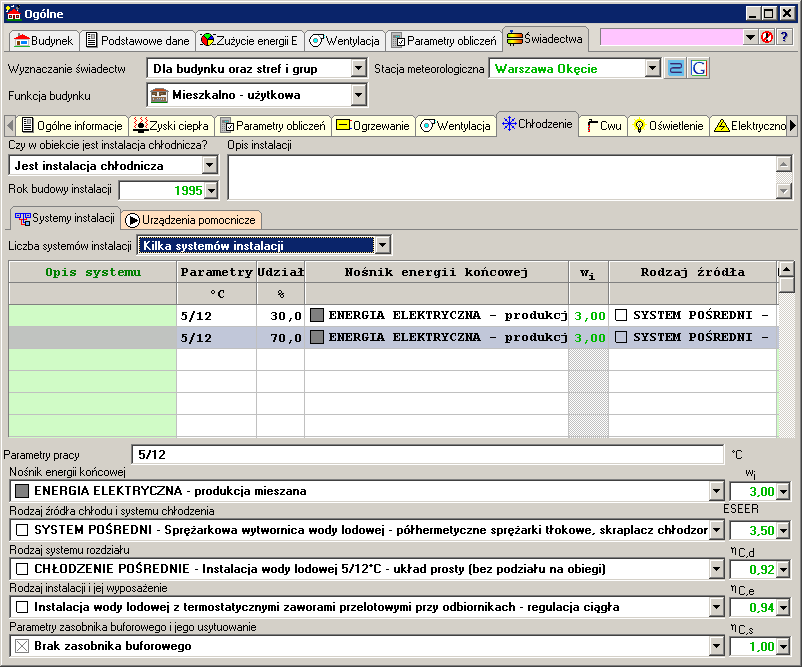The width and height of the screenshot is (802, 667).
Task: Select the table row with 70,0 percent
Action: (x=393, y=338)
